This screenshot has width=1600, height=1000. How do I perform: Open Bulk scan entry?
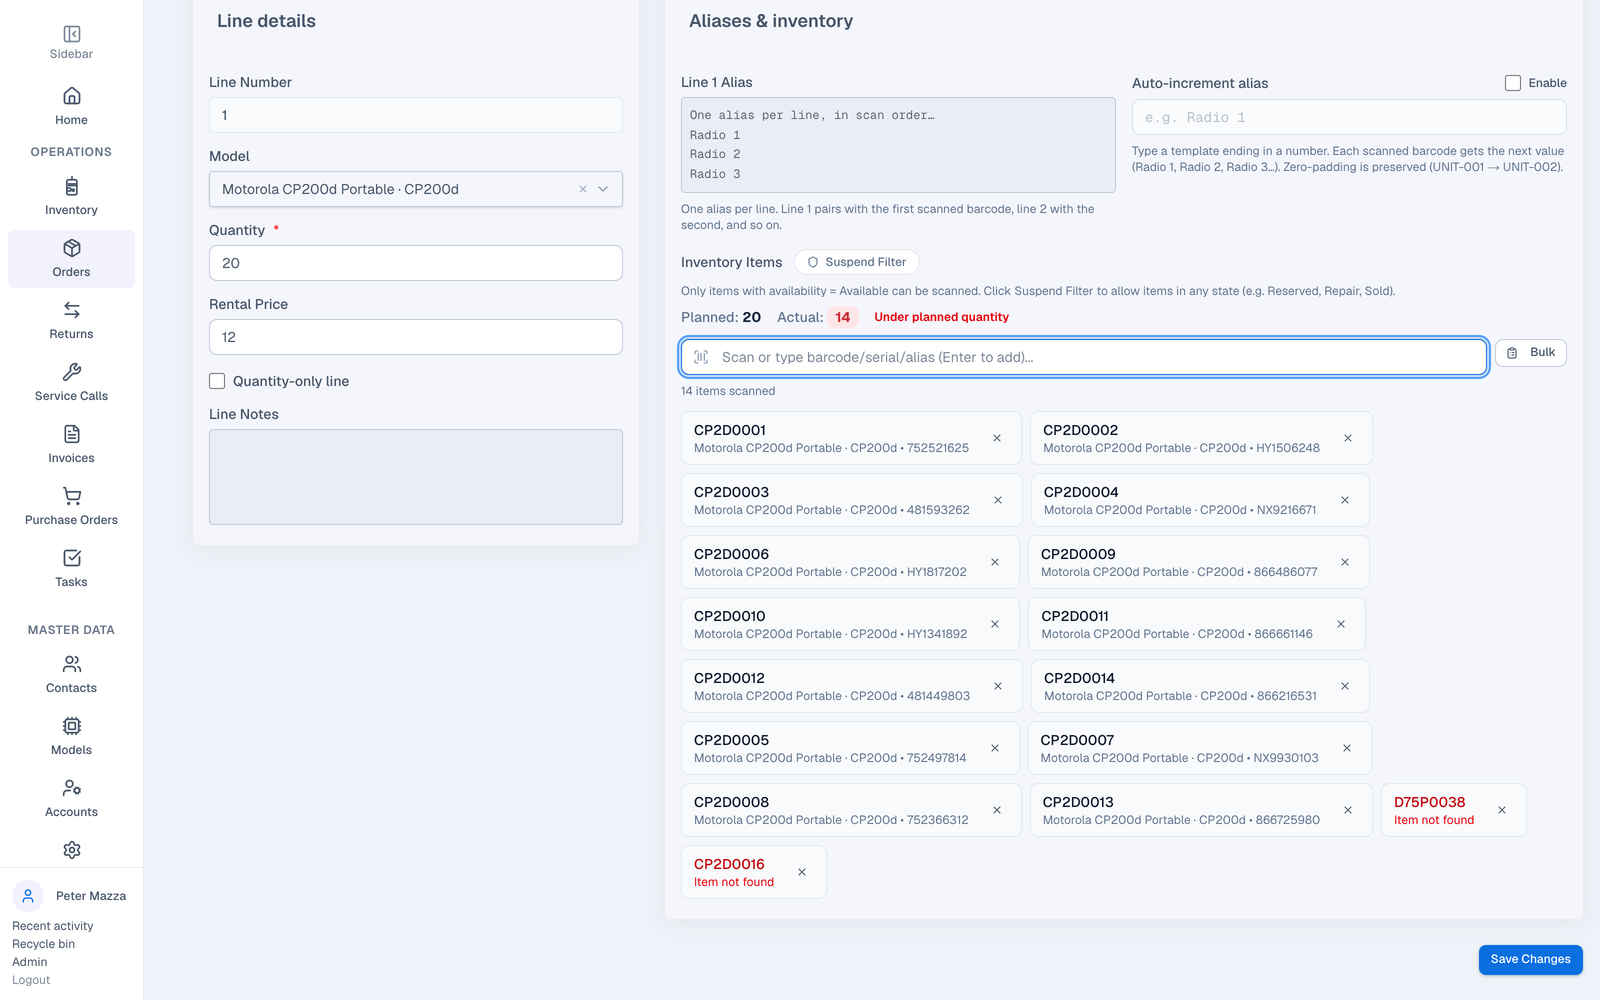[x=1531, y=353]
